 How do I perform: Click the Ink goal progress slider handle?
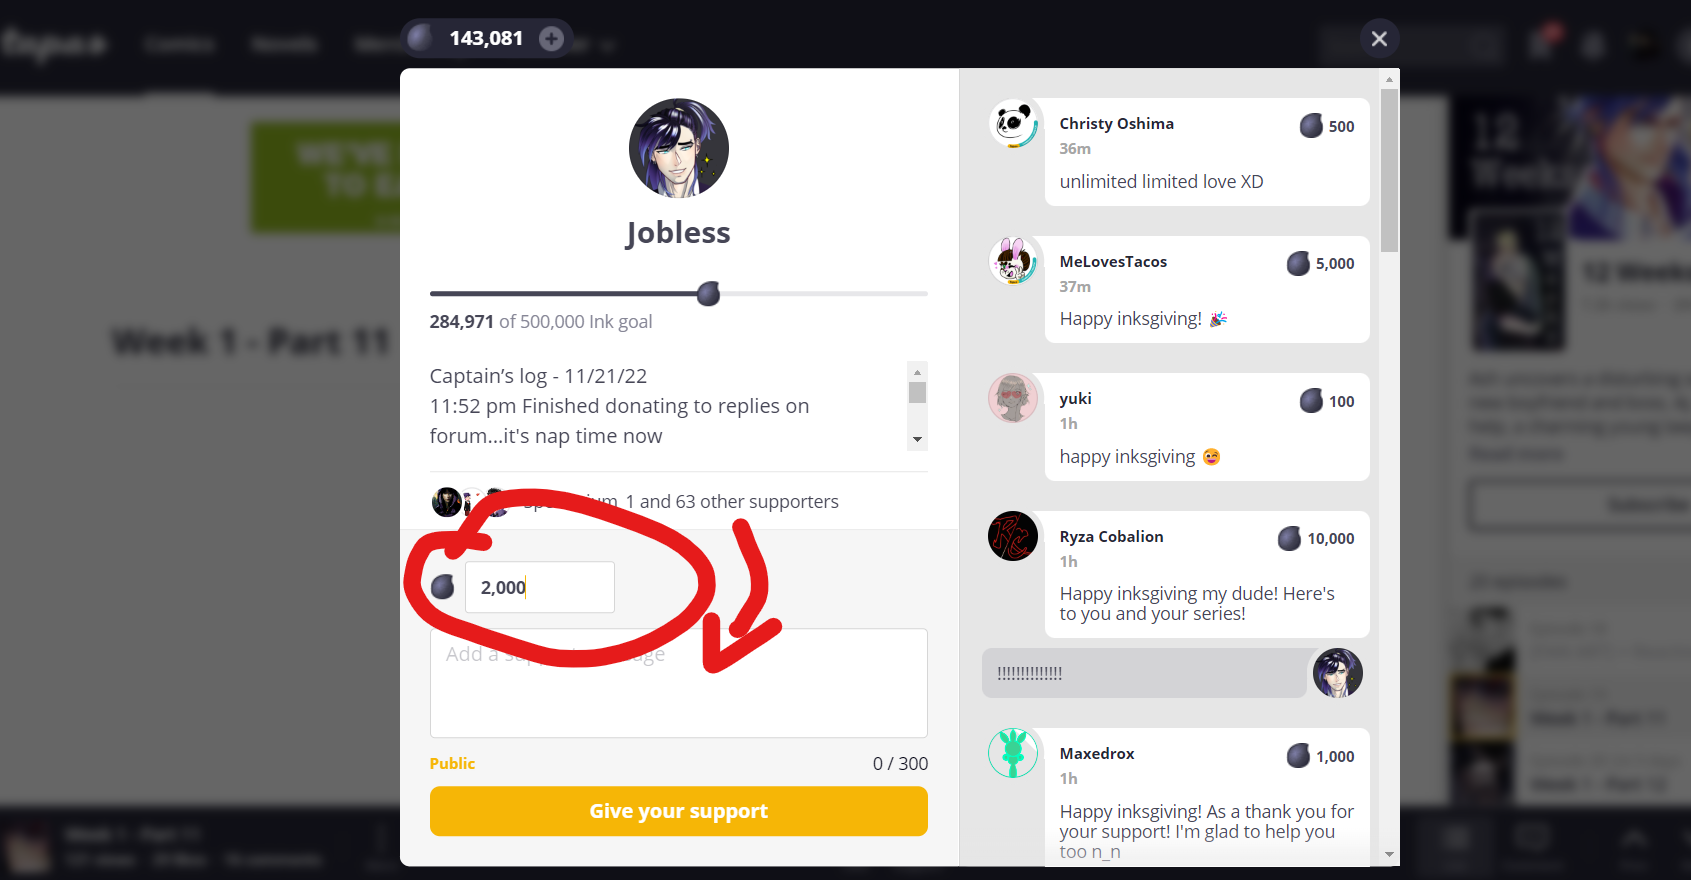(x=708, y=294)
